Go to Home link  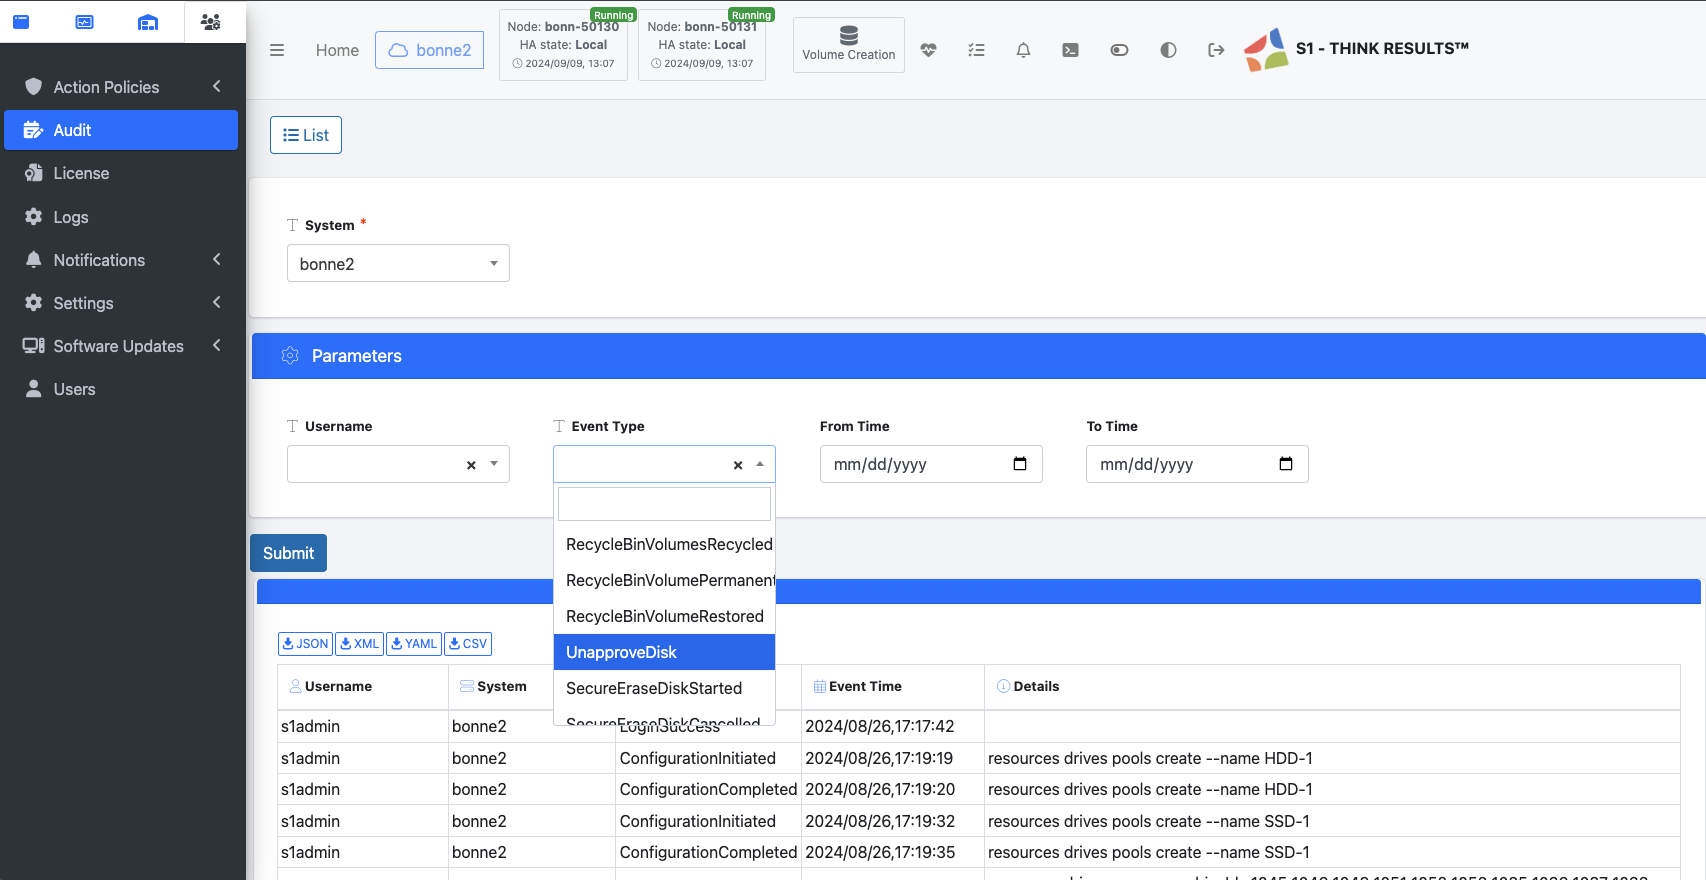(337, 50)
